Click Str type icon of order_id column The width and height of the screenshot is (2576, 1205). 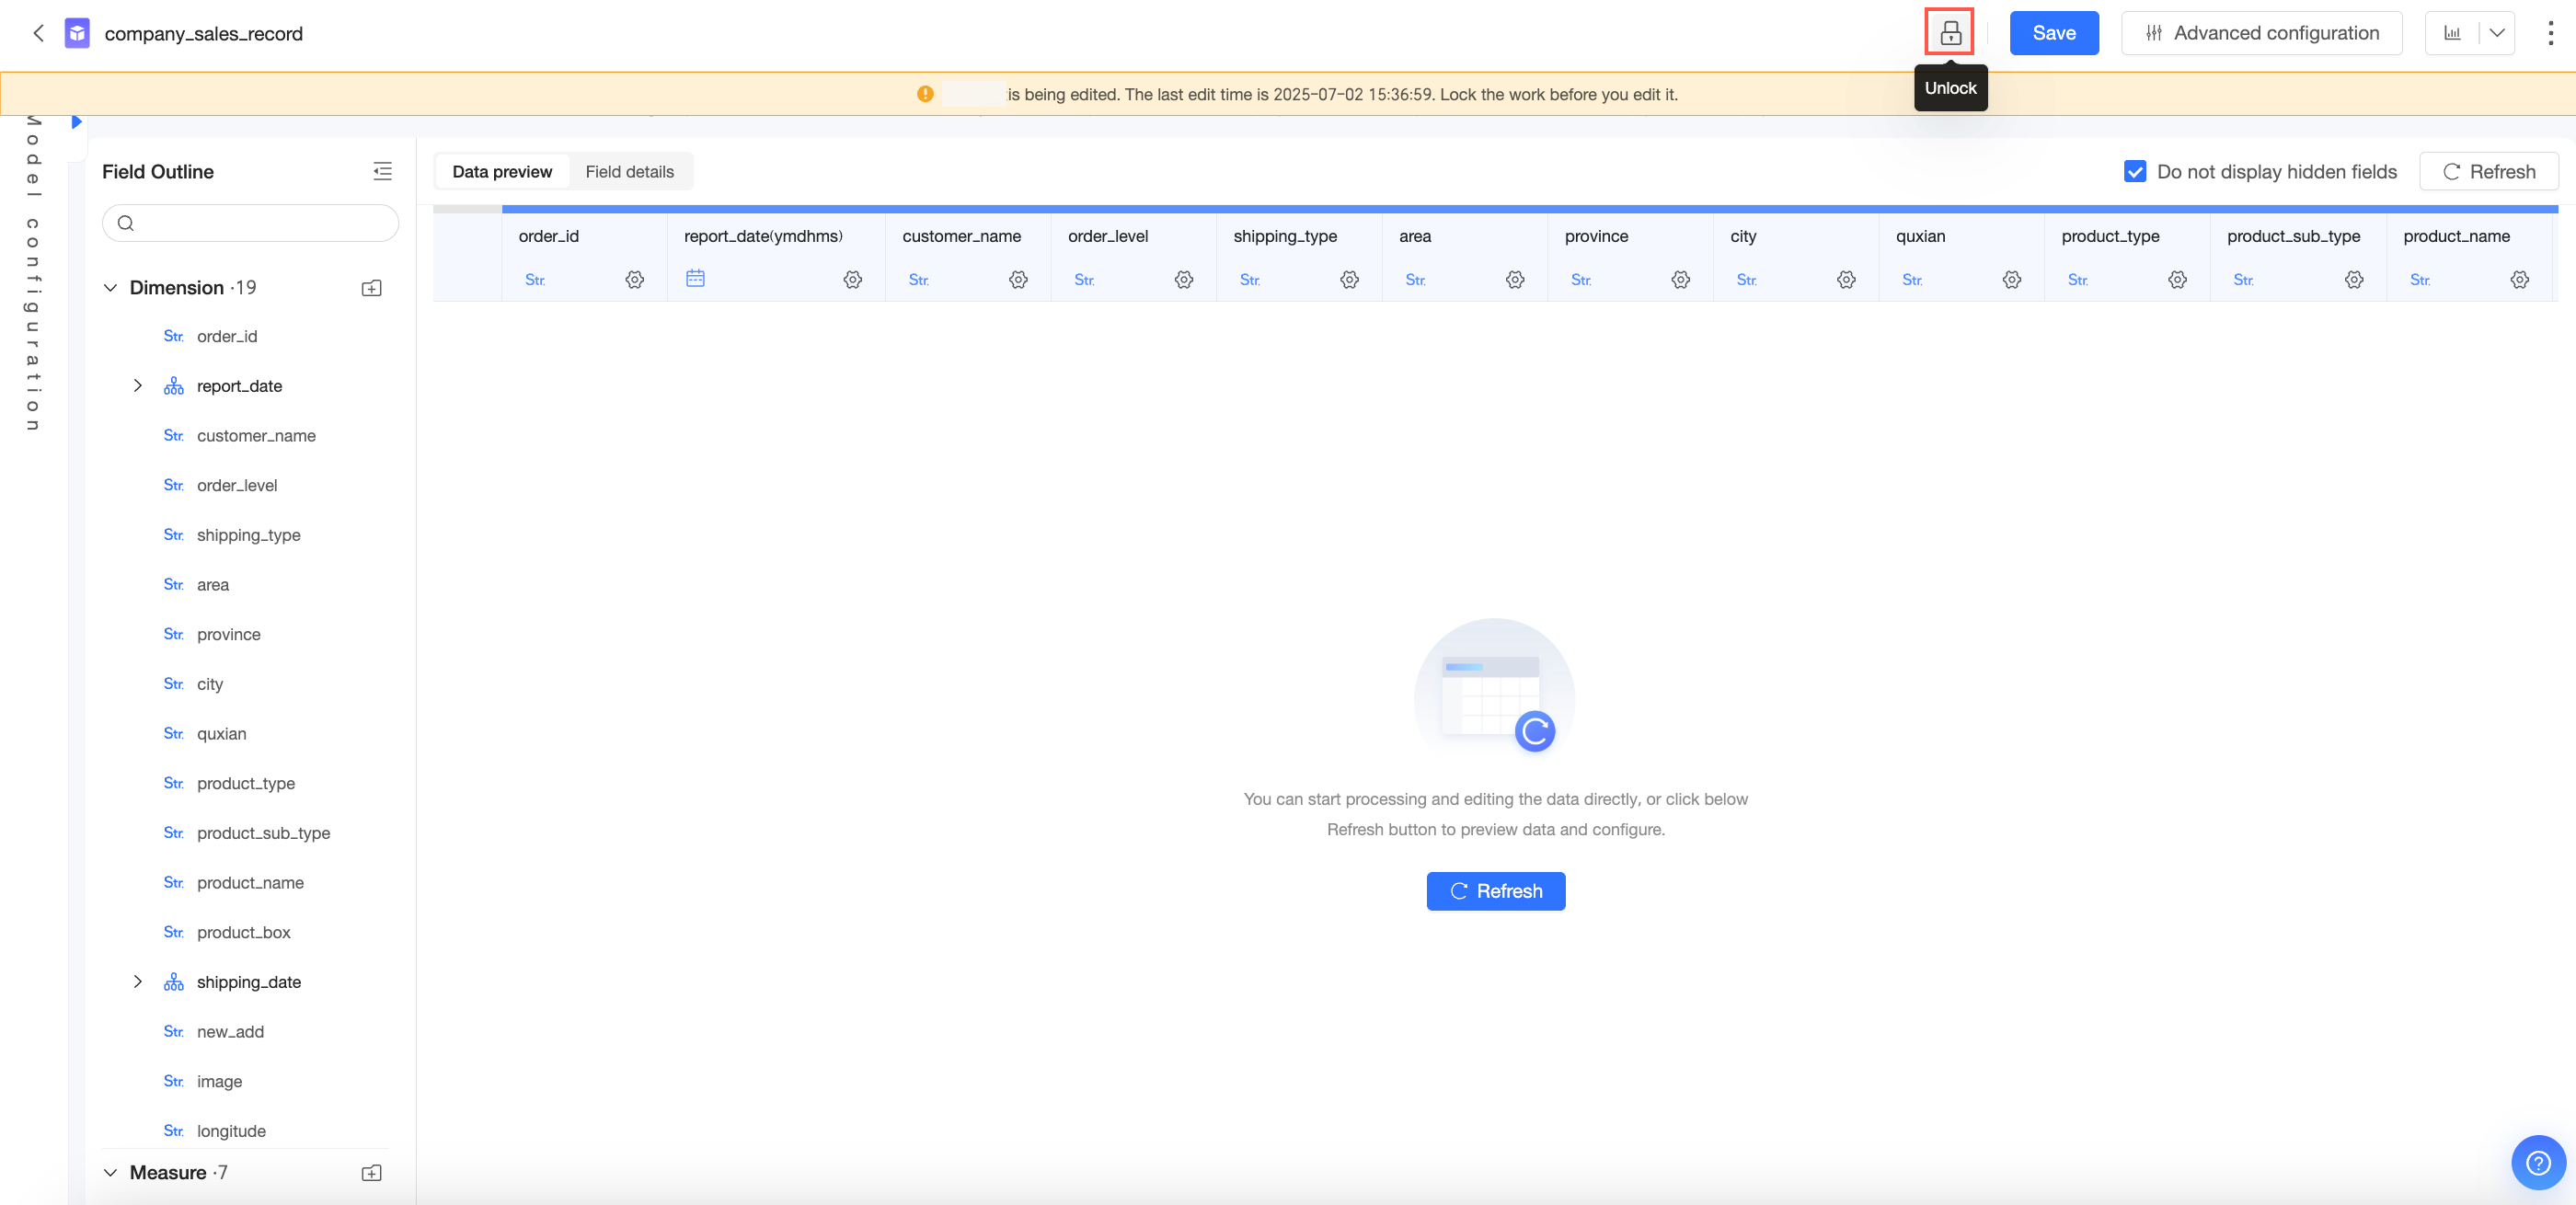(x=535, y=280)
